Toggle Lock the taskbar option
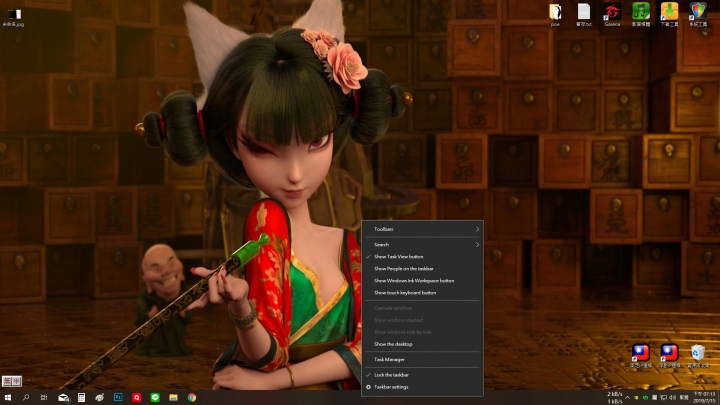 tap(422, 375)
